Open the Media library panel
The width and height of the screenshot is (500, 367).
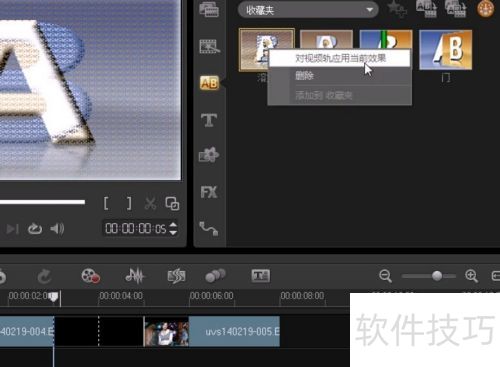(x=209, y=9)
